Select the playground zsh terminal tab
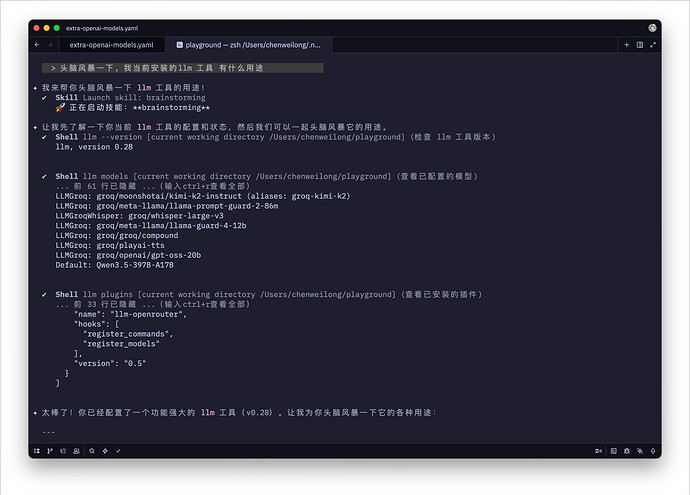 (x=258, y=45)
